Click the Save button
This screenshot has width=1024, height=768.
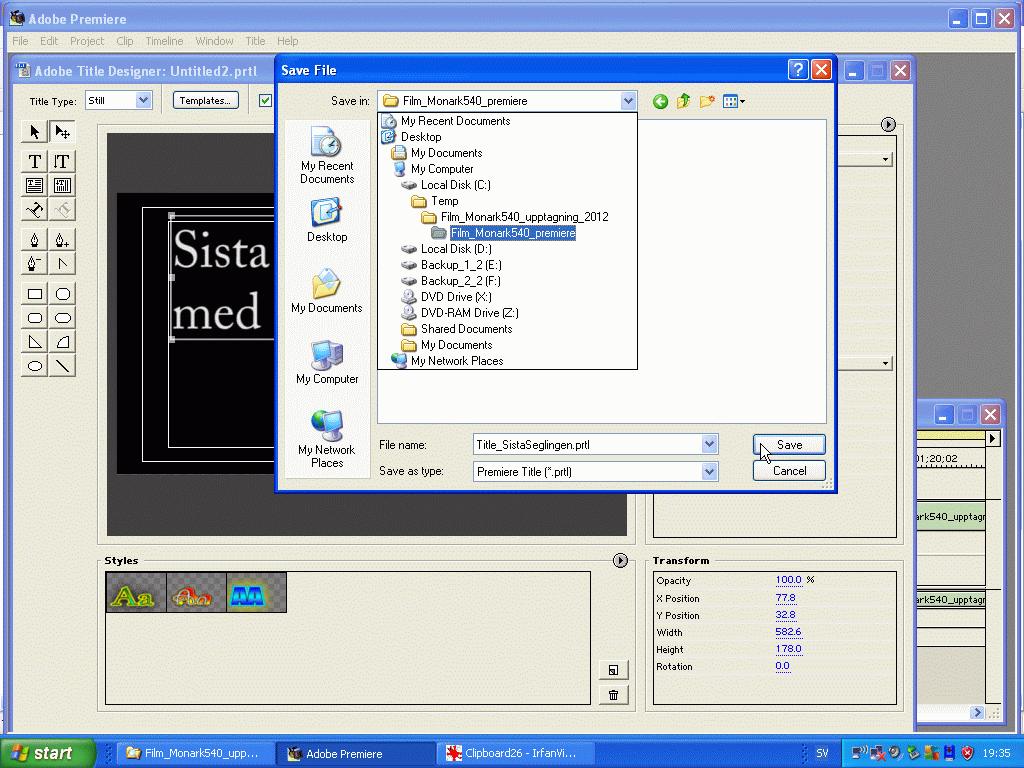[x=789, y=445]
